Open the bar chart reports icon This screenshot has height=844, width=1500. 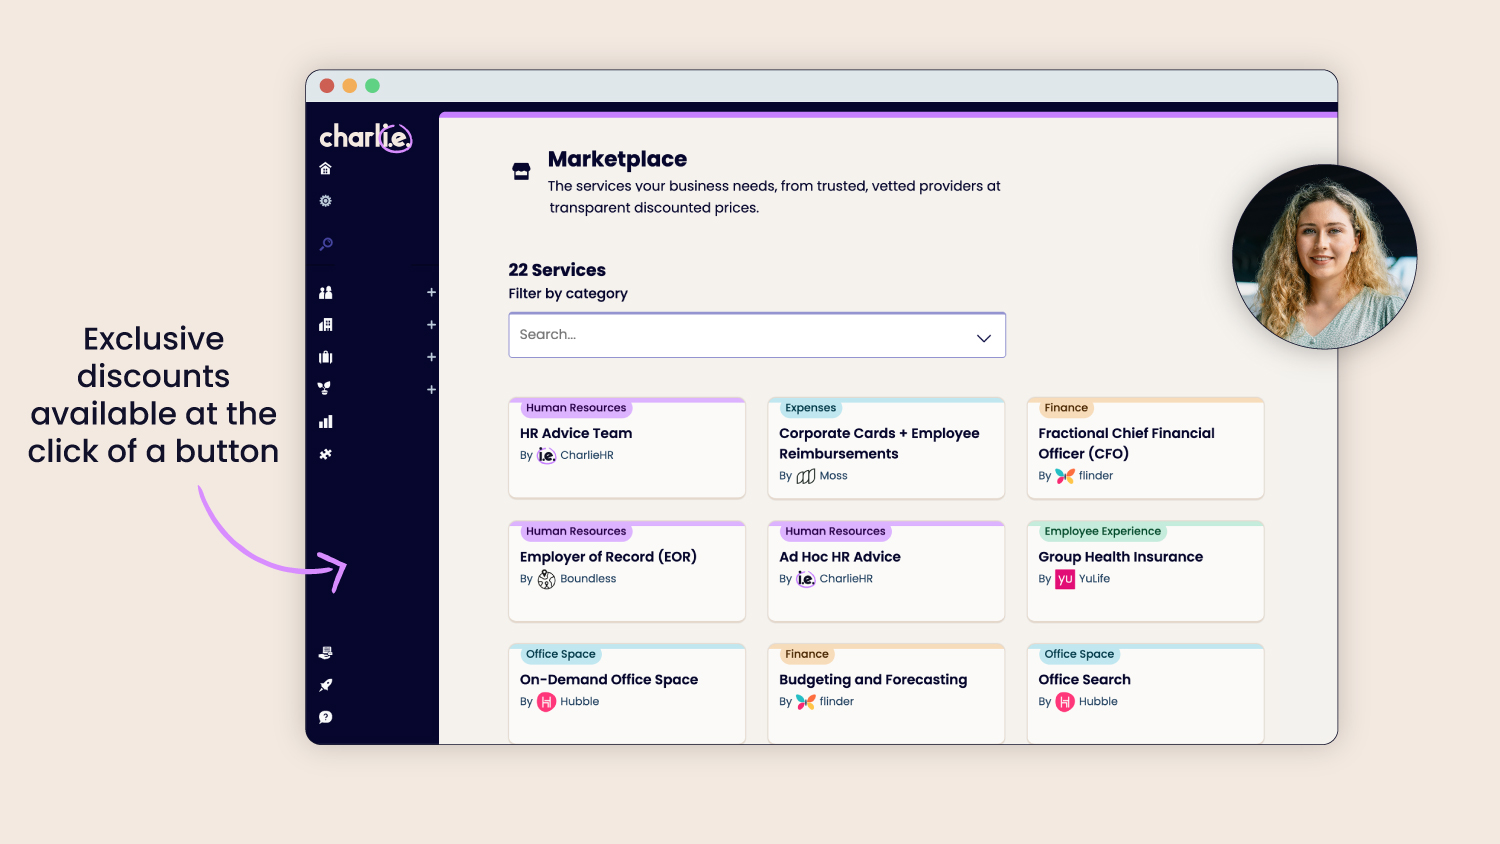(x=325, y=422)
